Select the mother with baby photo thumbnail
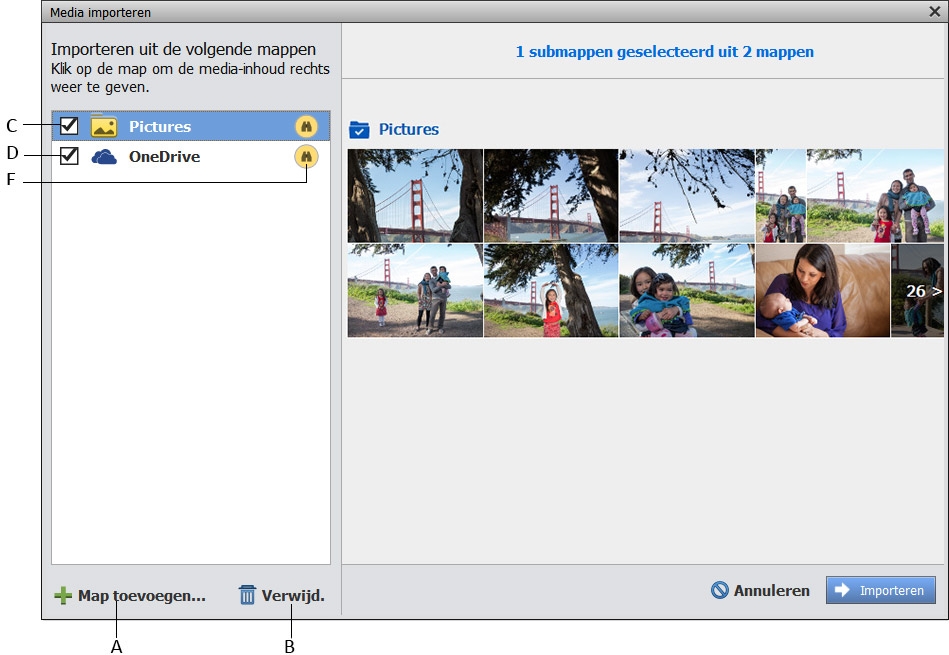The image size is (949, 655). point(821,290)
